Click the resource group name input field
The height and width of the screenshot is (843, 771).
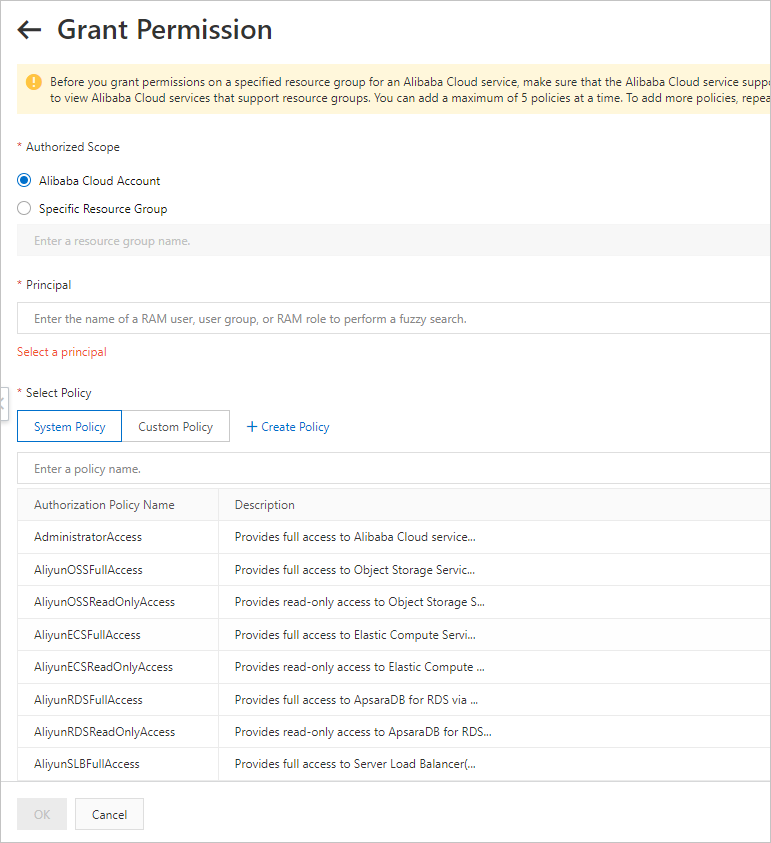point(394,240)
